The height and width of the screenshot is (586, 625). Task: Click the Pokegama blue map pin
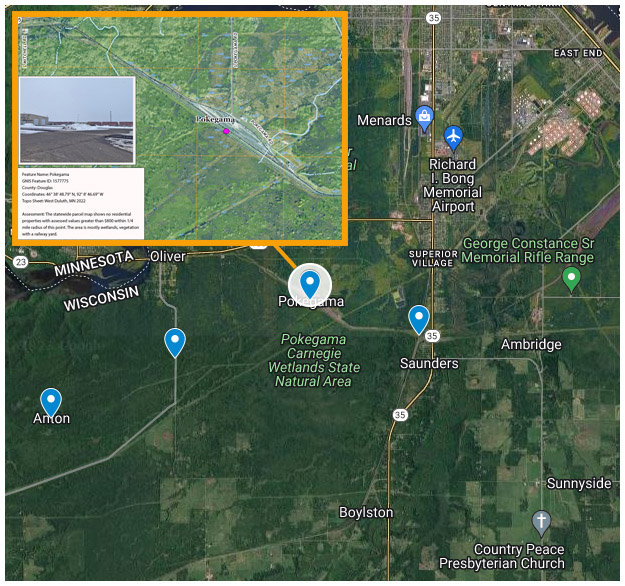(x=310, y=284)
